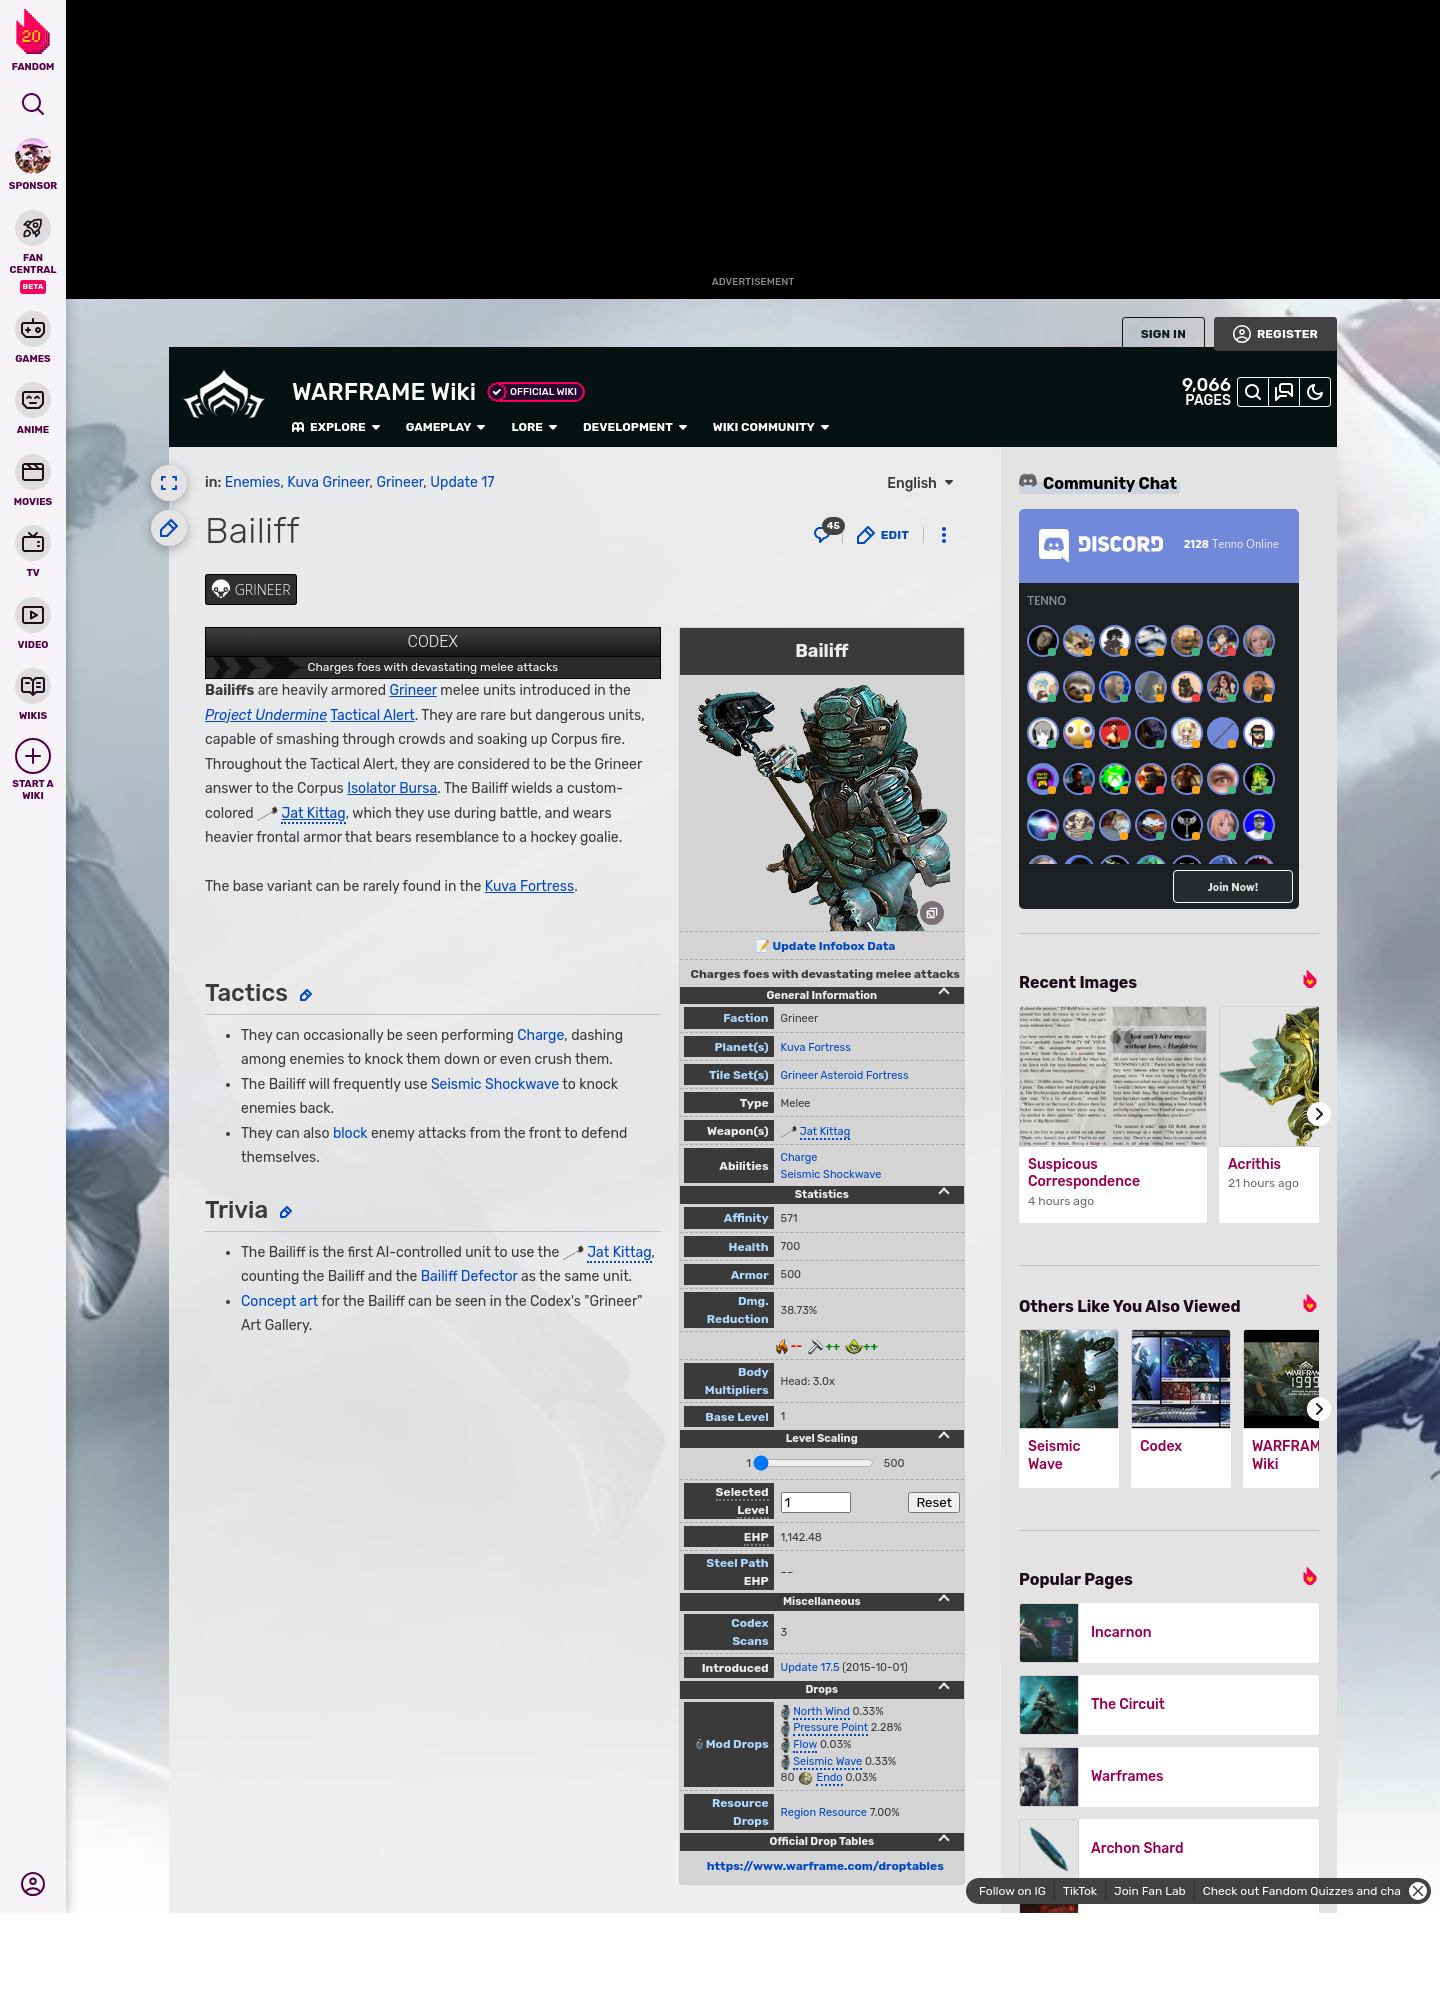Open the wiki discussions icon
This screenshot has width=1440, height=2000.
(1284, 392)
